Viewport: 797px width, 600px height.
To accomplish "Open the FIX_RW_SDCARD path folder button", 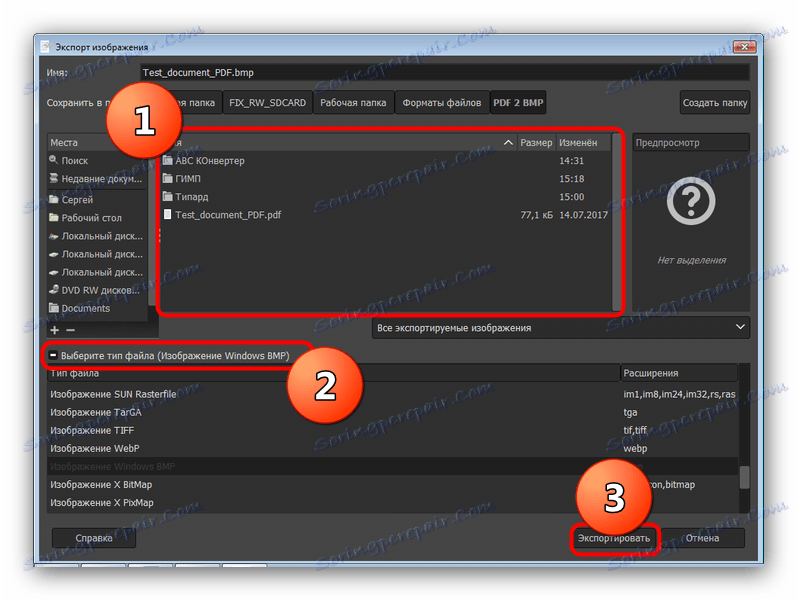I will click(x=267, y=103).
